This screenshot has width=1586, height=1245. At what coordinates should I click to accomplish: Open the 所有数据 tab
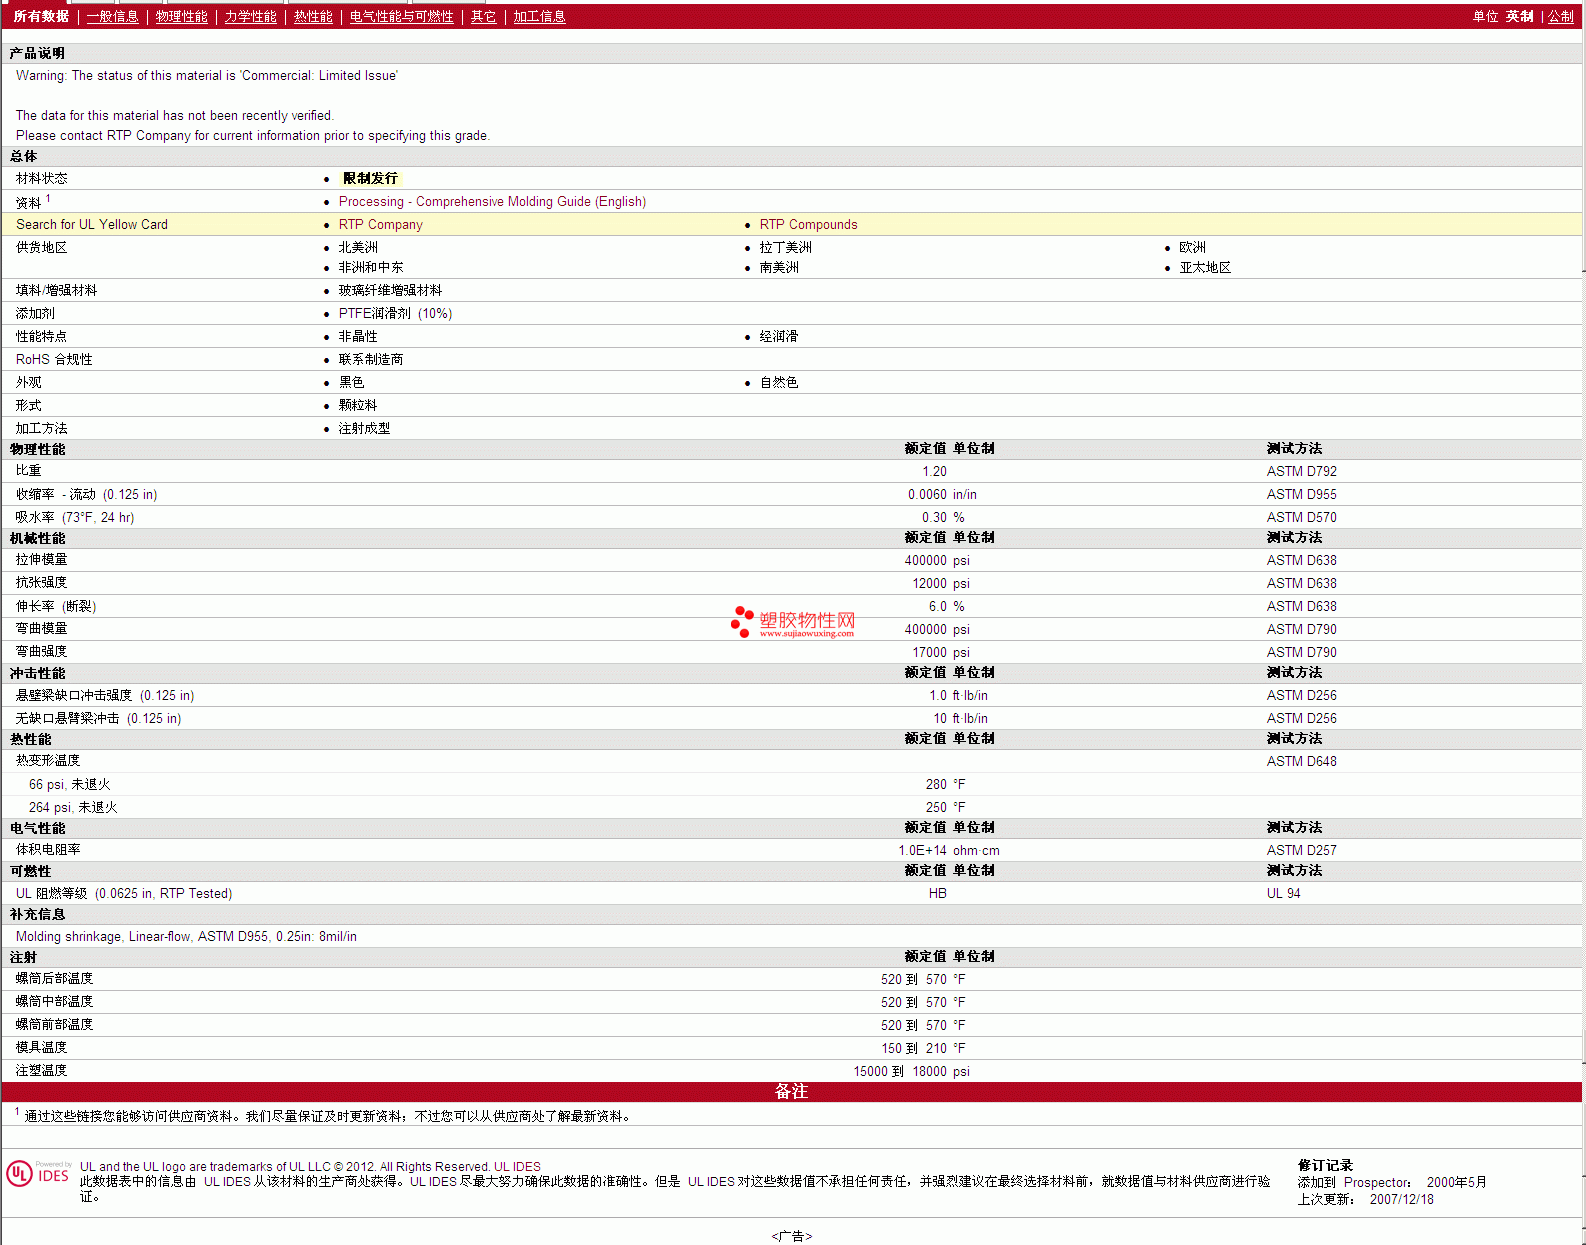point(41,17)
